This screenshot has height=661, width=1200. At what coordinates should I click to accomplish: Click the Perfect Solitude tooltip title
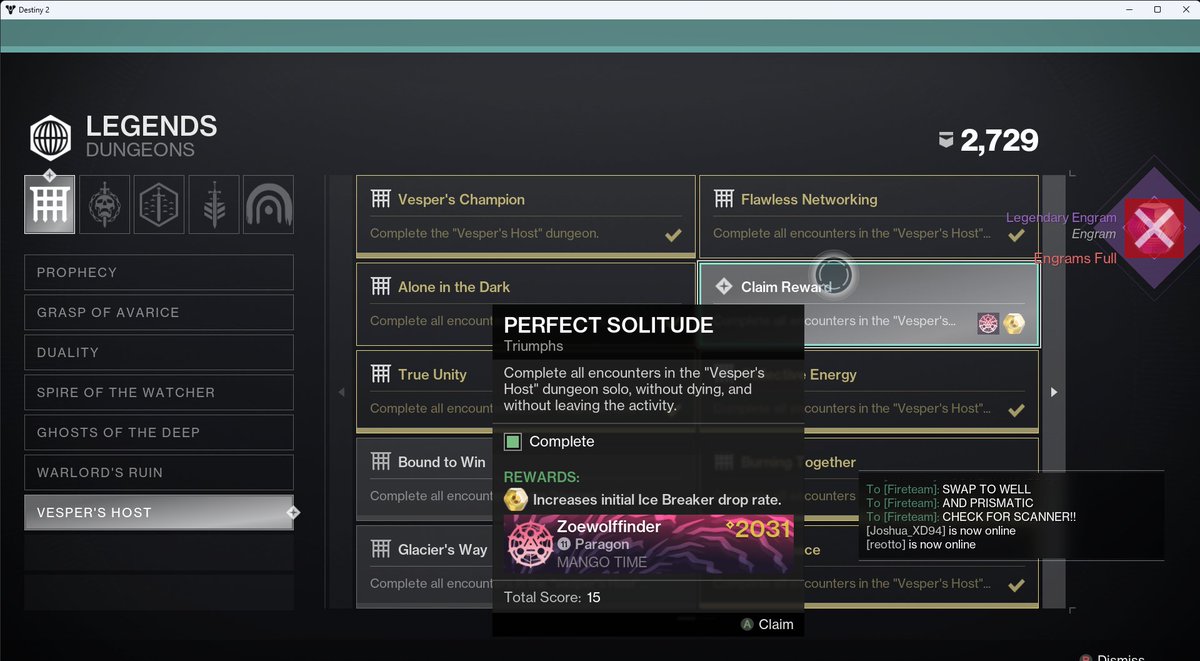tap(608, 325)
